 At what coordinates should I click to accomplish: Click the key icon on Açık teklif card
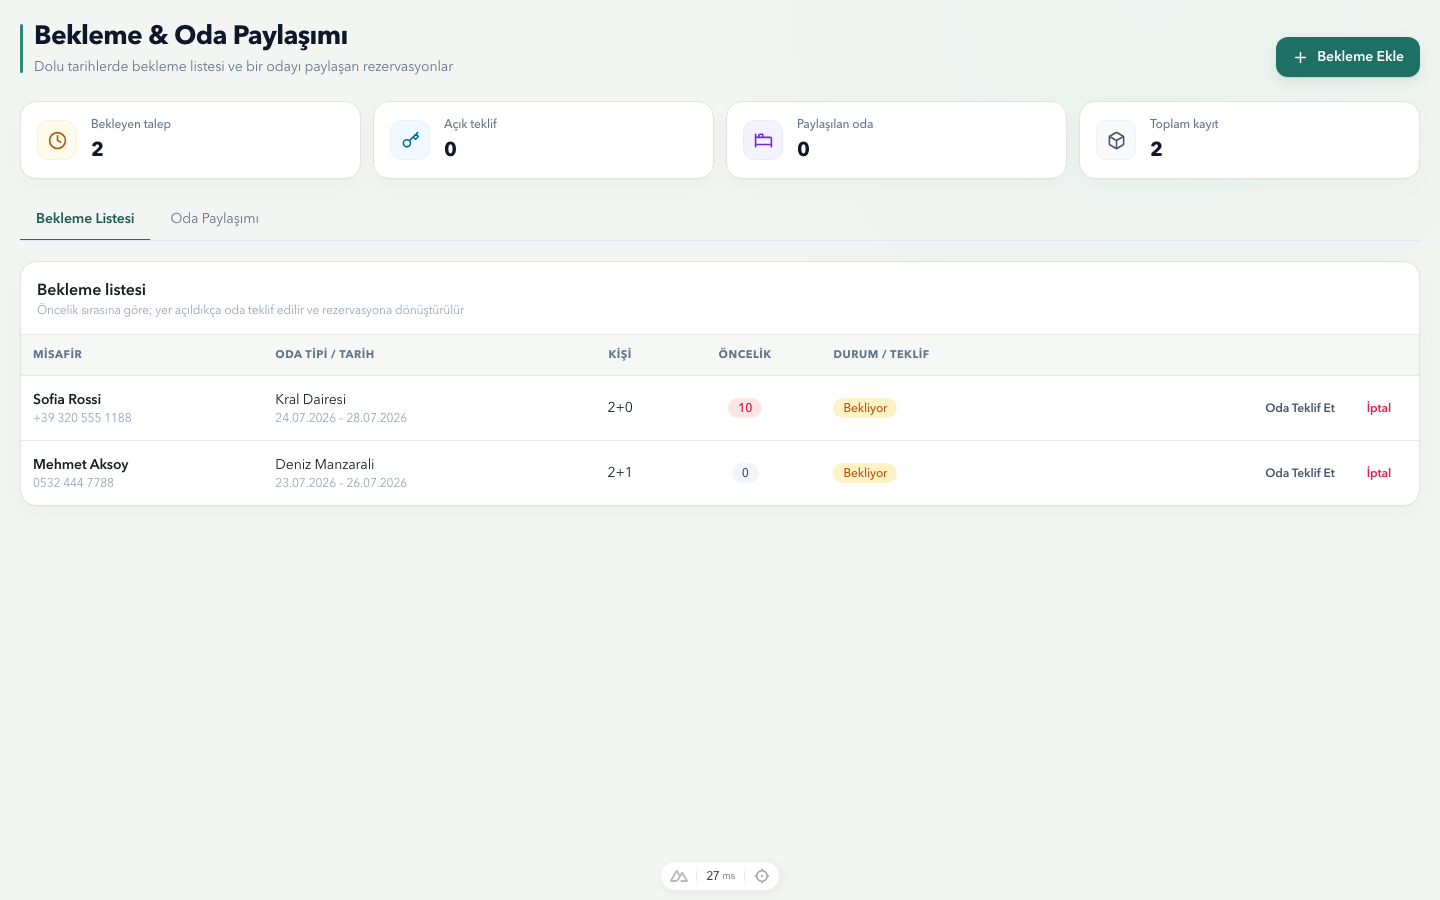point(410,140)
